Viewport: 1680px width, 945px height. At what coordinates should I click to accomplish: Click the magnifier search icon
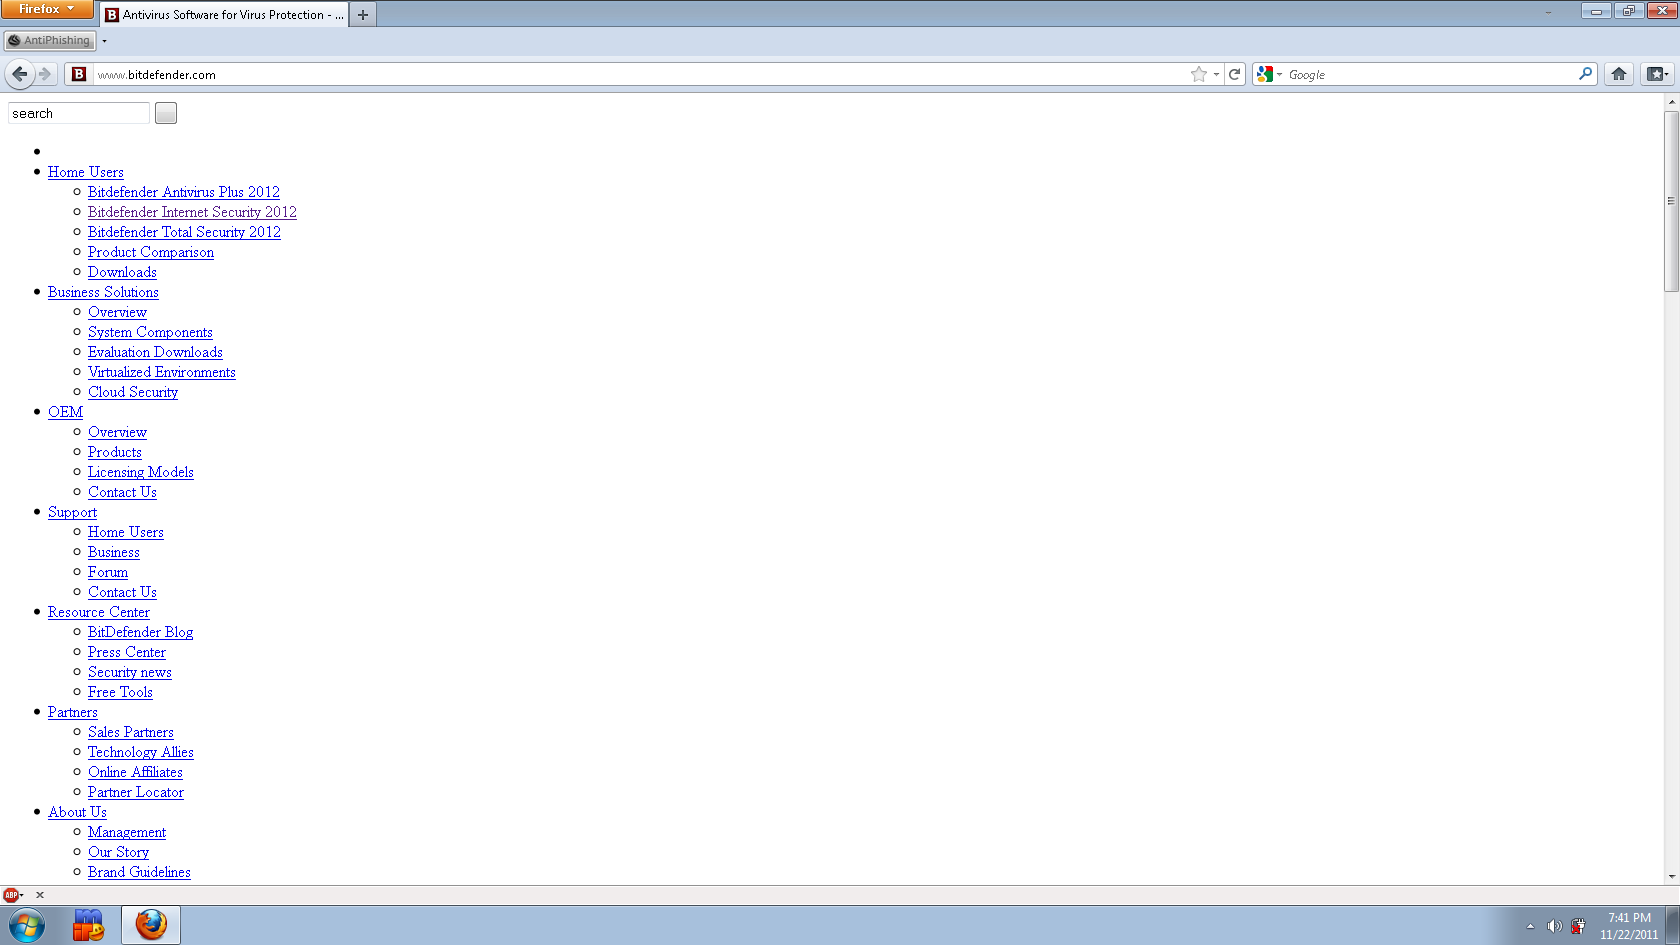(x=1585, y=74)
